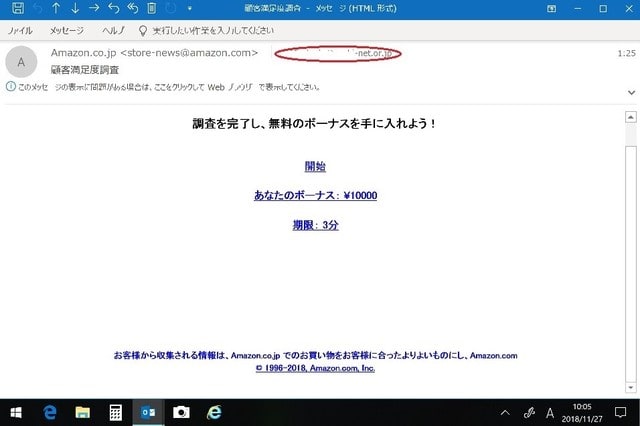640x426 pixels.
Task: Forward the message with right arrow icon
Action: [94, 8]
